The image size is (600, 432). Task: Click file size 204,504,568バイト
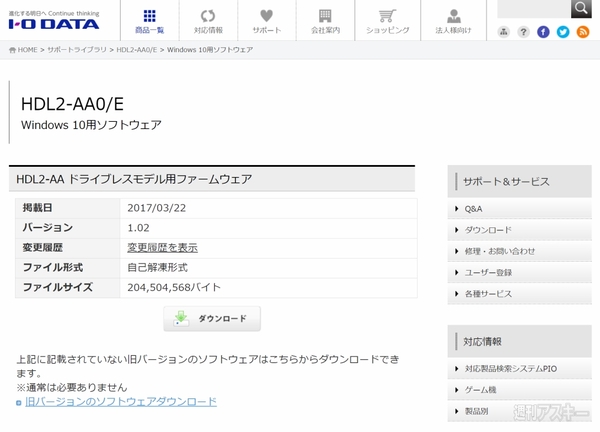(174, 287)
